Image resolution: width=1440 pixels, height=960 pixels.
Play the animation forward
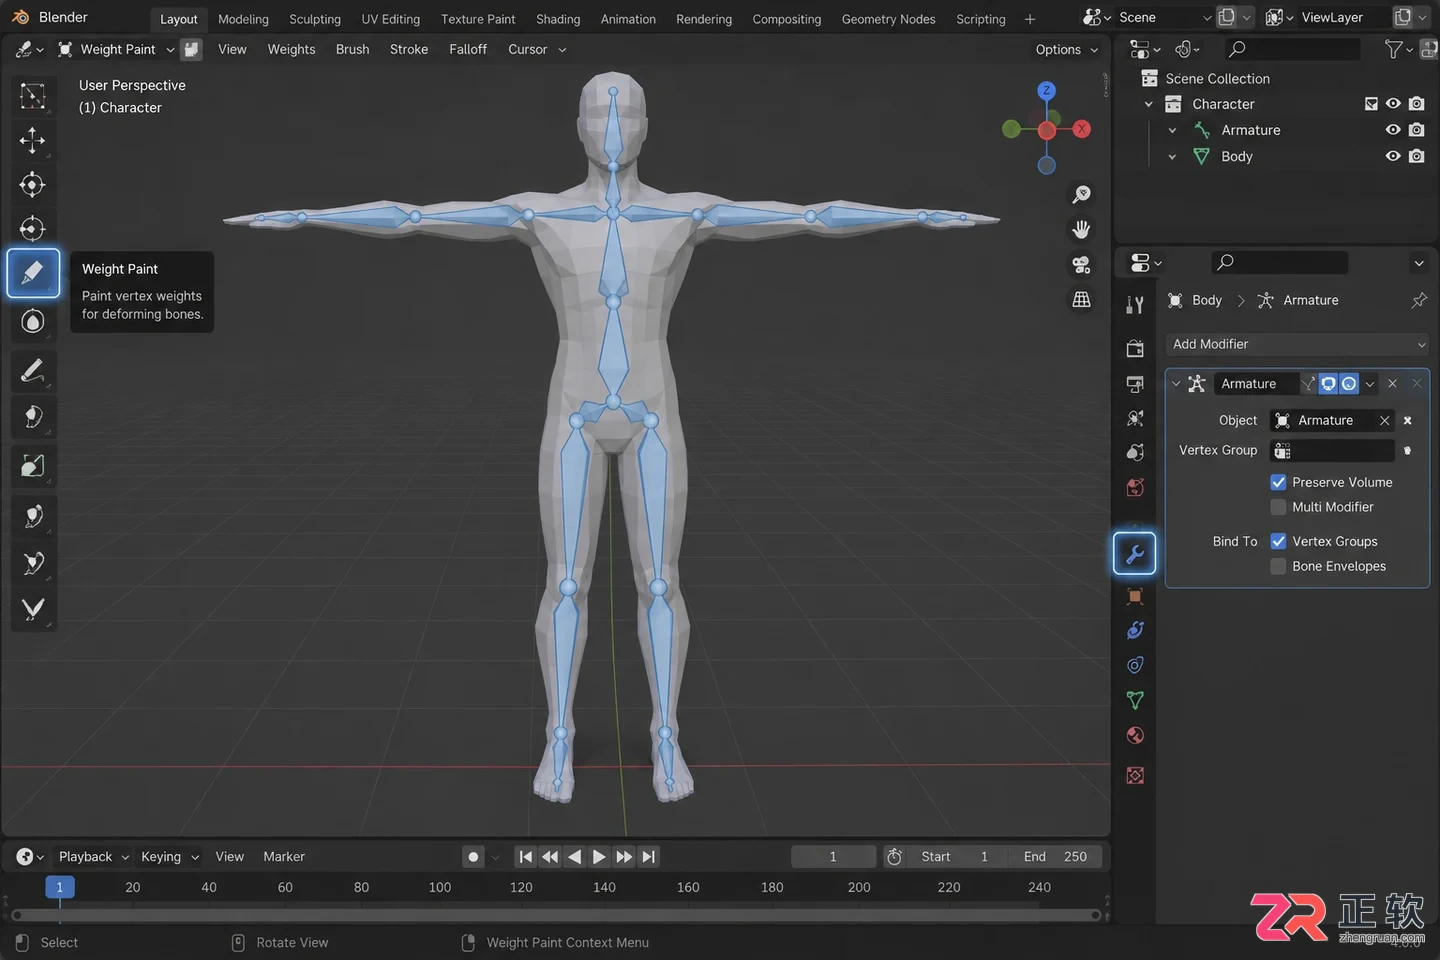599,857
